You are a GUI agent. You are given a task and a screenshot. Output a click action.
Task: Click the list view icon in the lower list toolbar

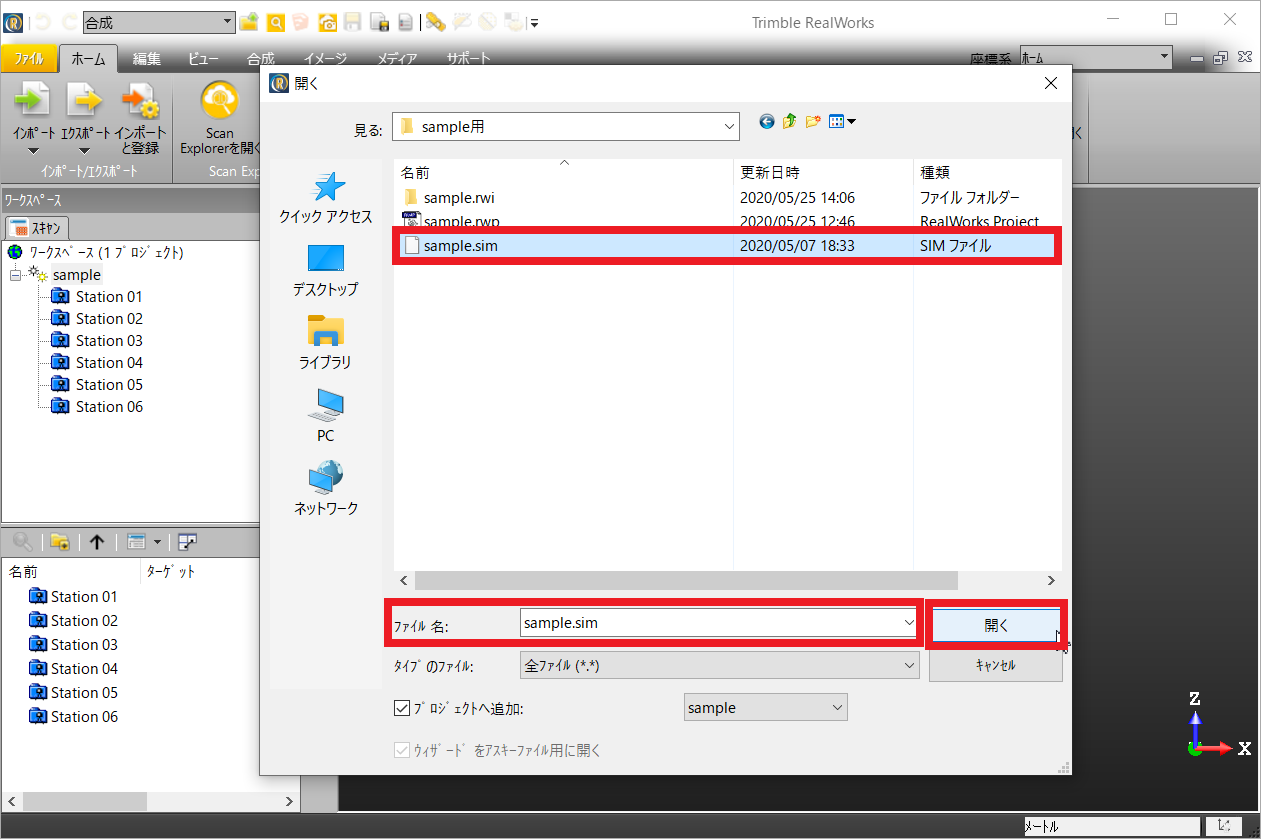pyautogui.click(x=137, y=542)
